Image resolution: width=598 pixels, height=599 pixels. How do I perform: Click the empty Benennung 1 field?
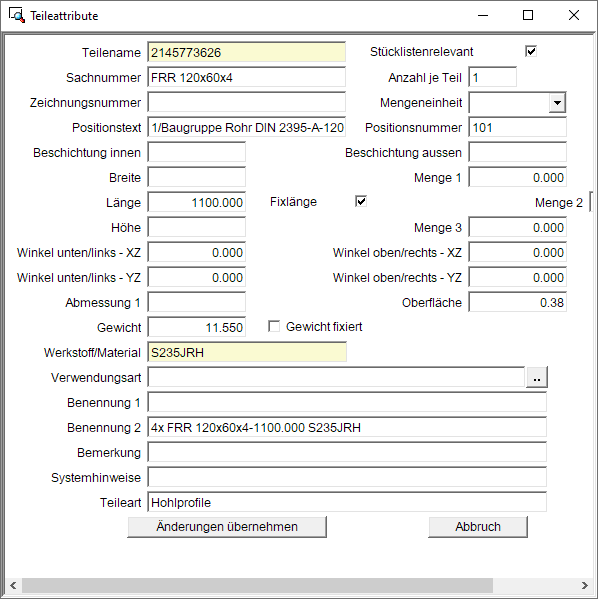(347, 403)
